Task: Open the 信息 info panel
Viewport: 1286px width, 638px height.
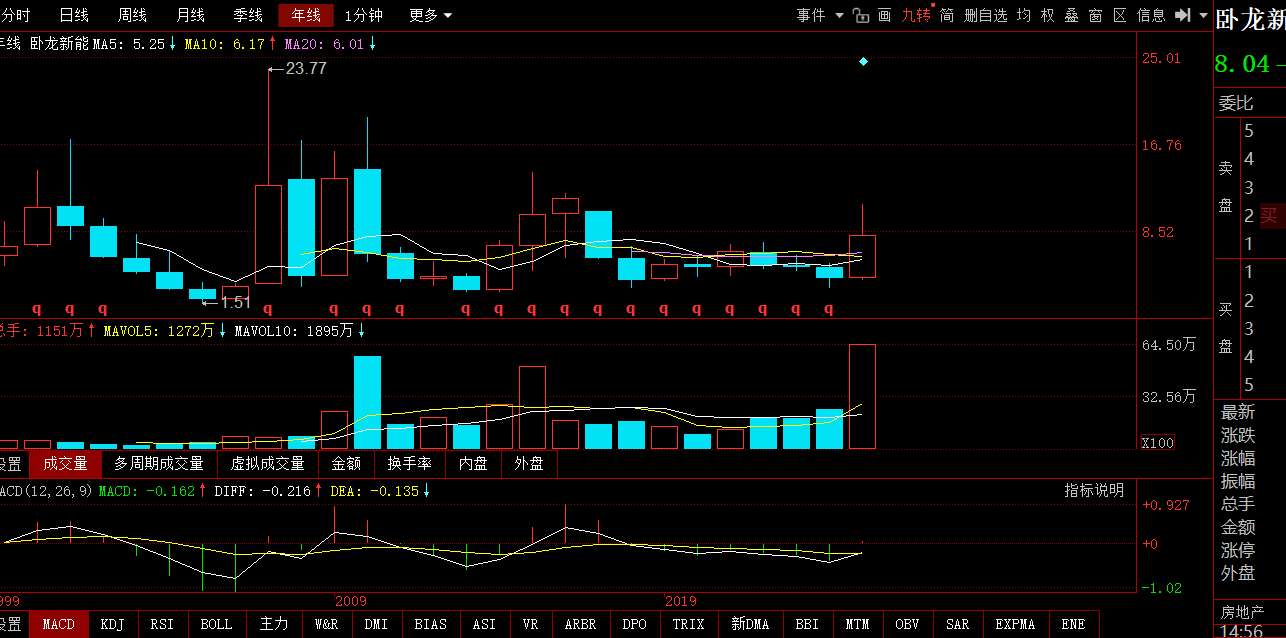Action: point(1151,15)
